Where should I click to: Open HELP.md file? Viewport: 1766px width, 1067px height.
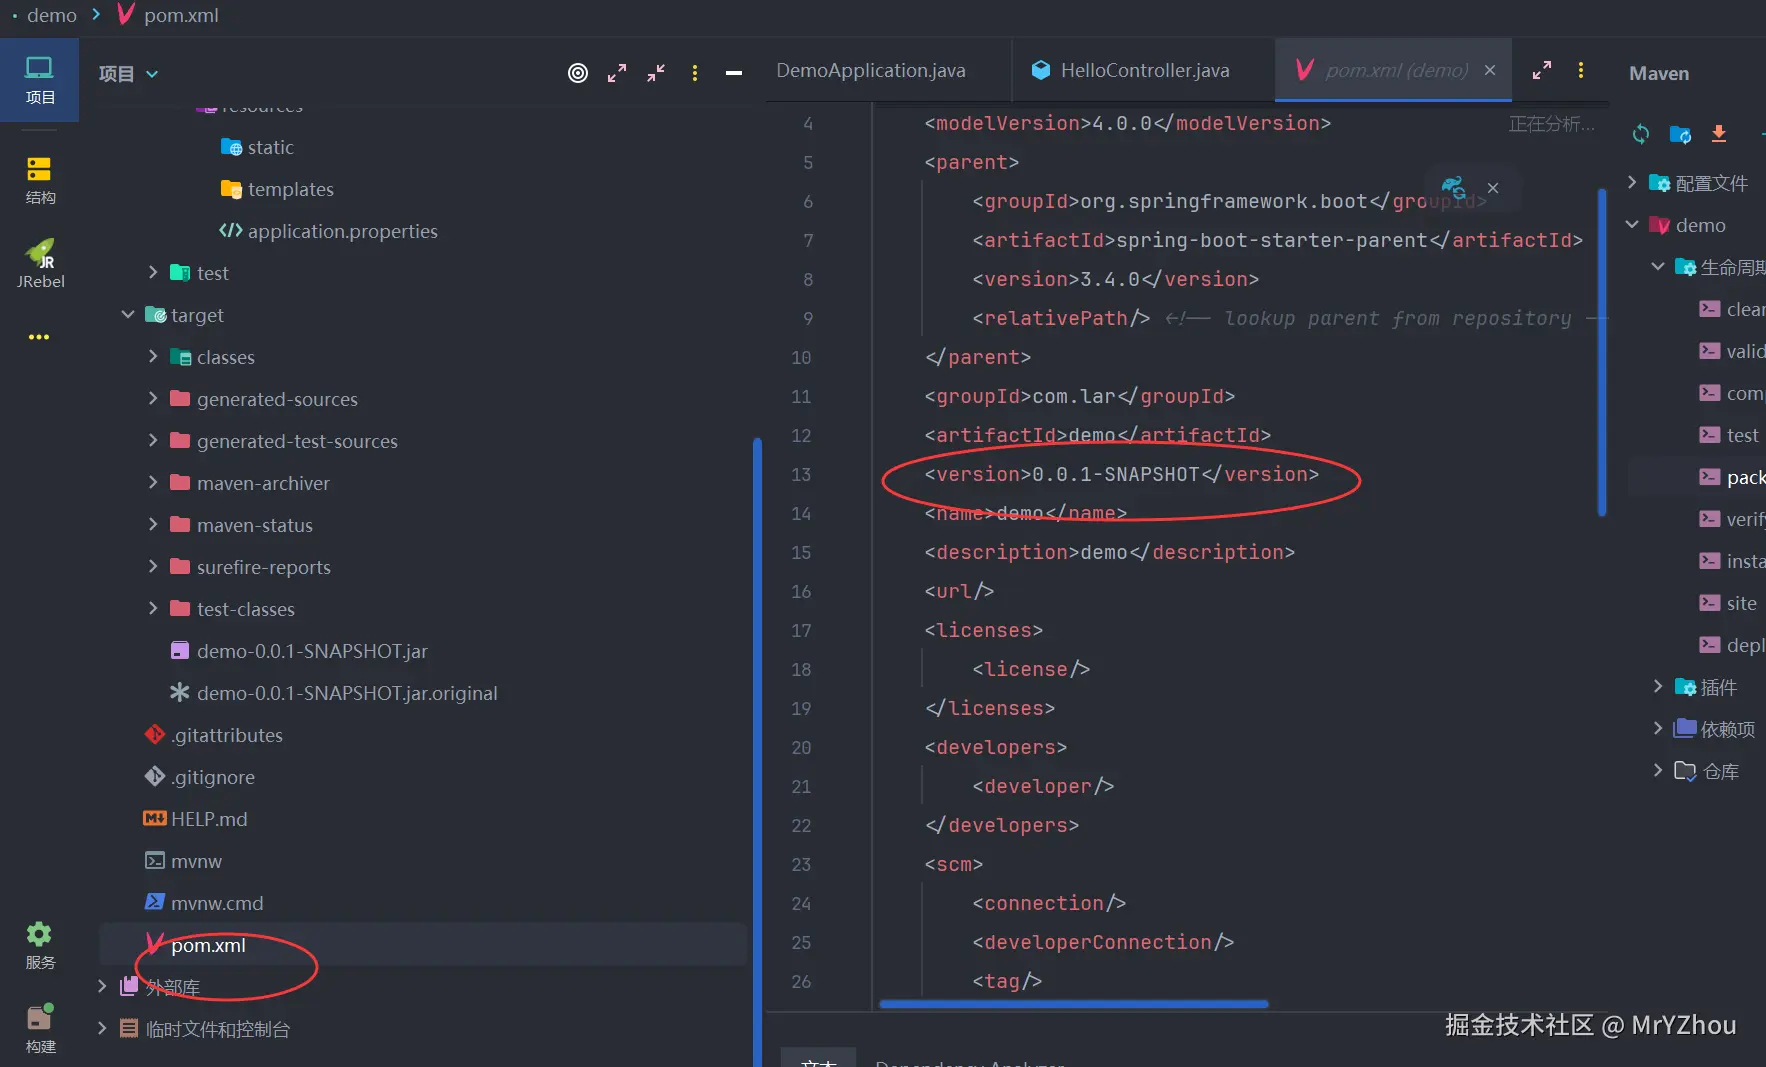click(195, 819)
